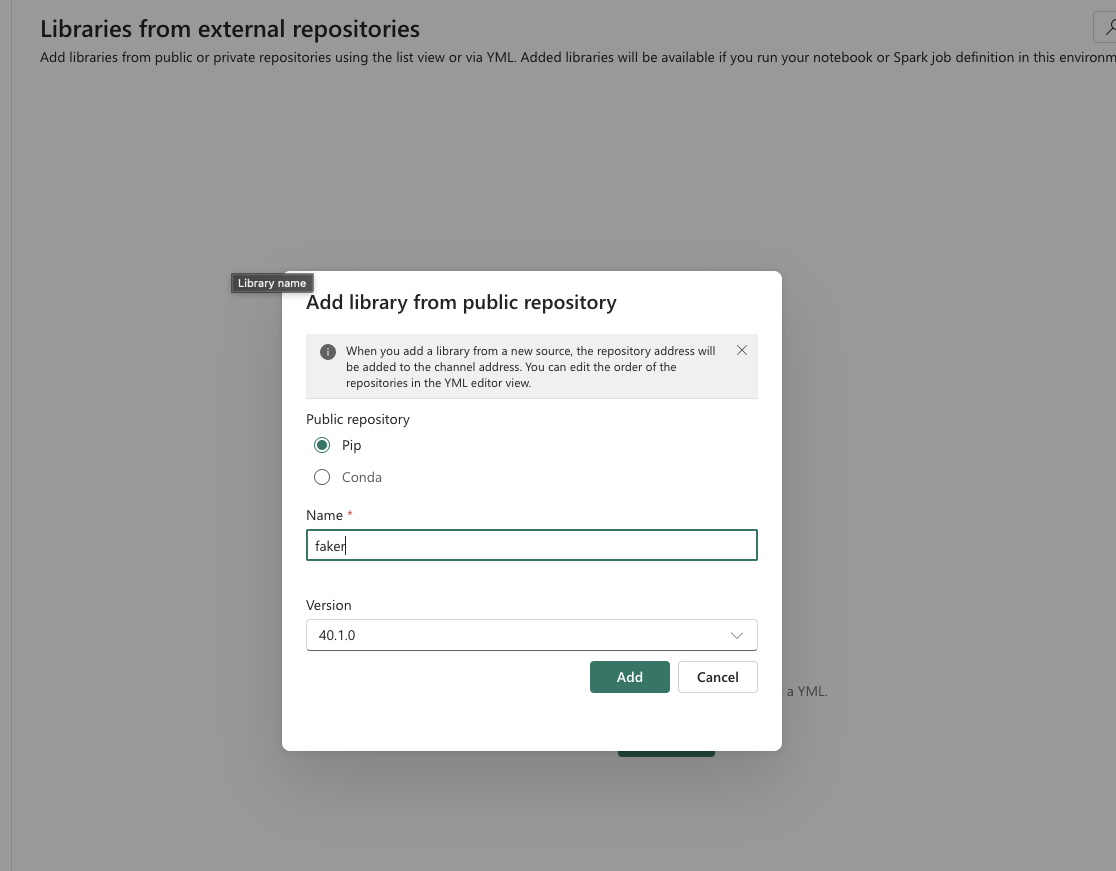
Task: Click the version value "40.1.0"
Action: (335, 635)
